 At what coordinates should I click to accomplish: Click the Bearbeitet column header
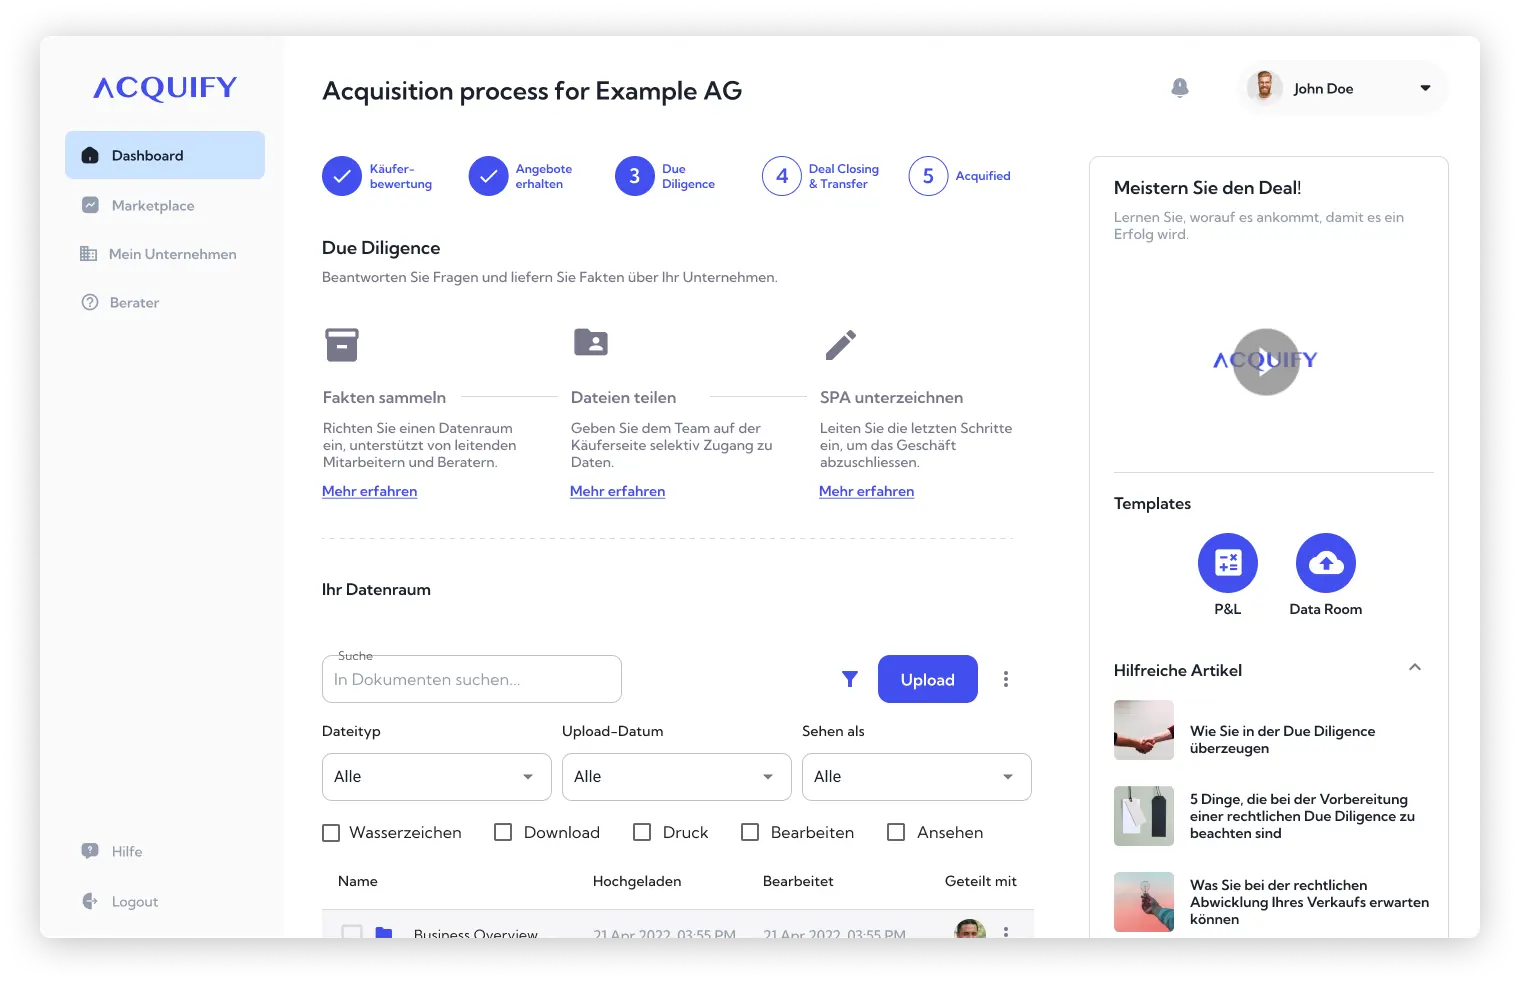[798, 881]
